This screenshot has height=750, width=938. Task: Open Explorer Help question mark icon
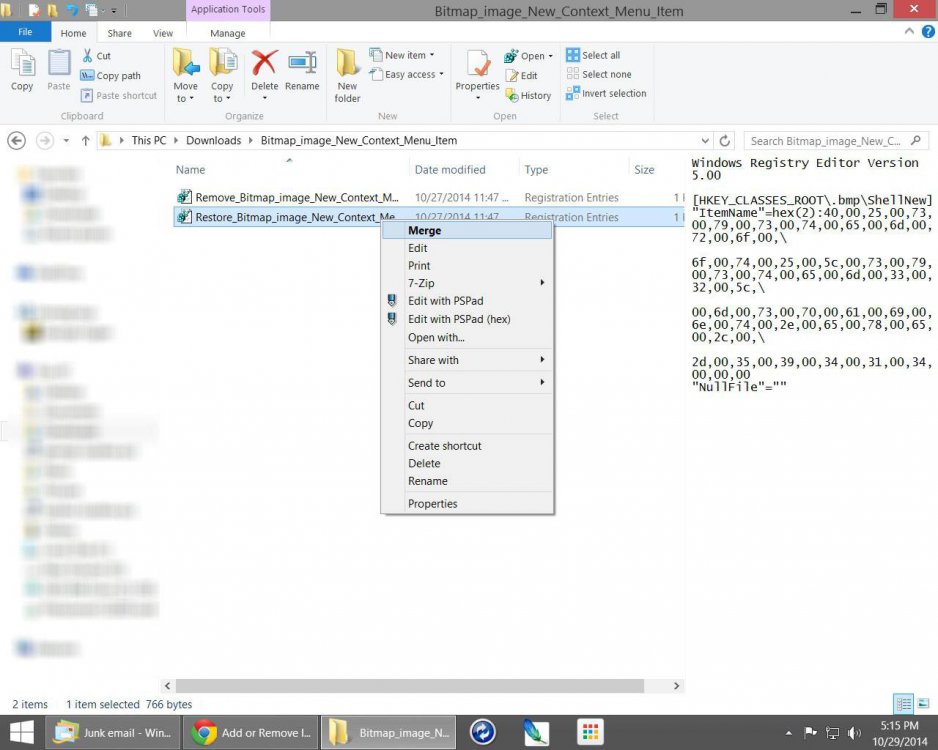pyautogui.click(x=928, y=32)
